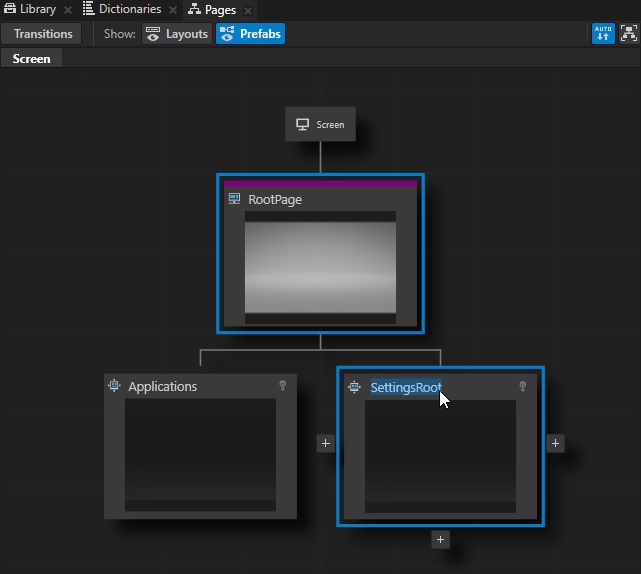Toggle the auto-arrange layout icon
The height and width of the screenshot is (574, 641).
(603, 34)
